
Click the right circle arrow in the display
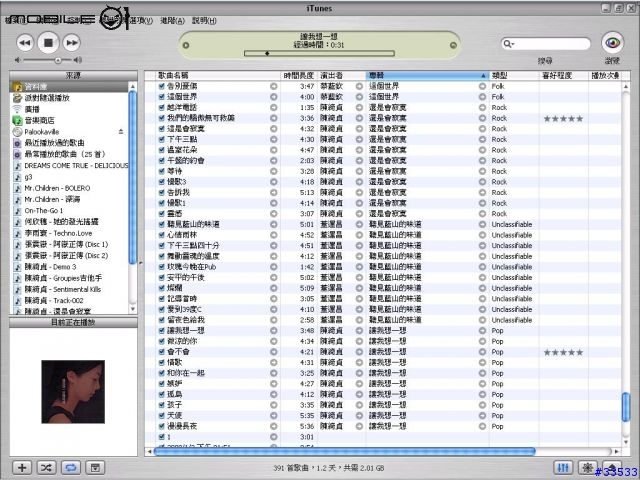tap(453, 45)
